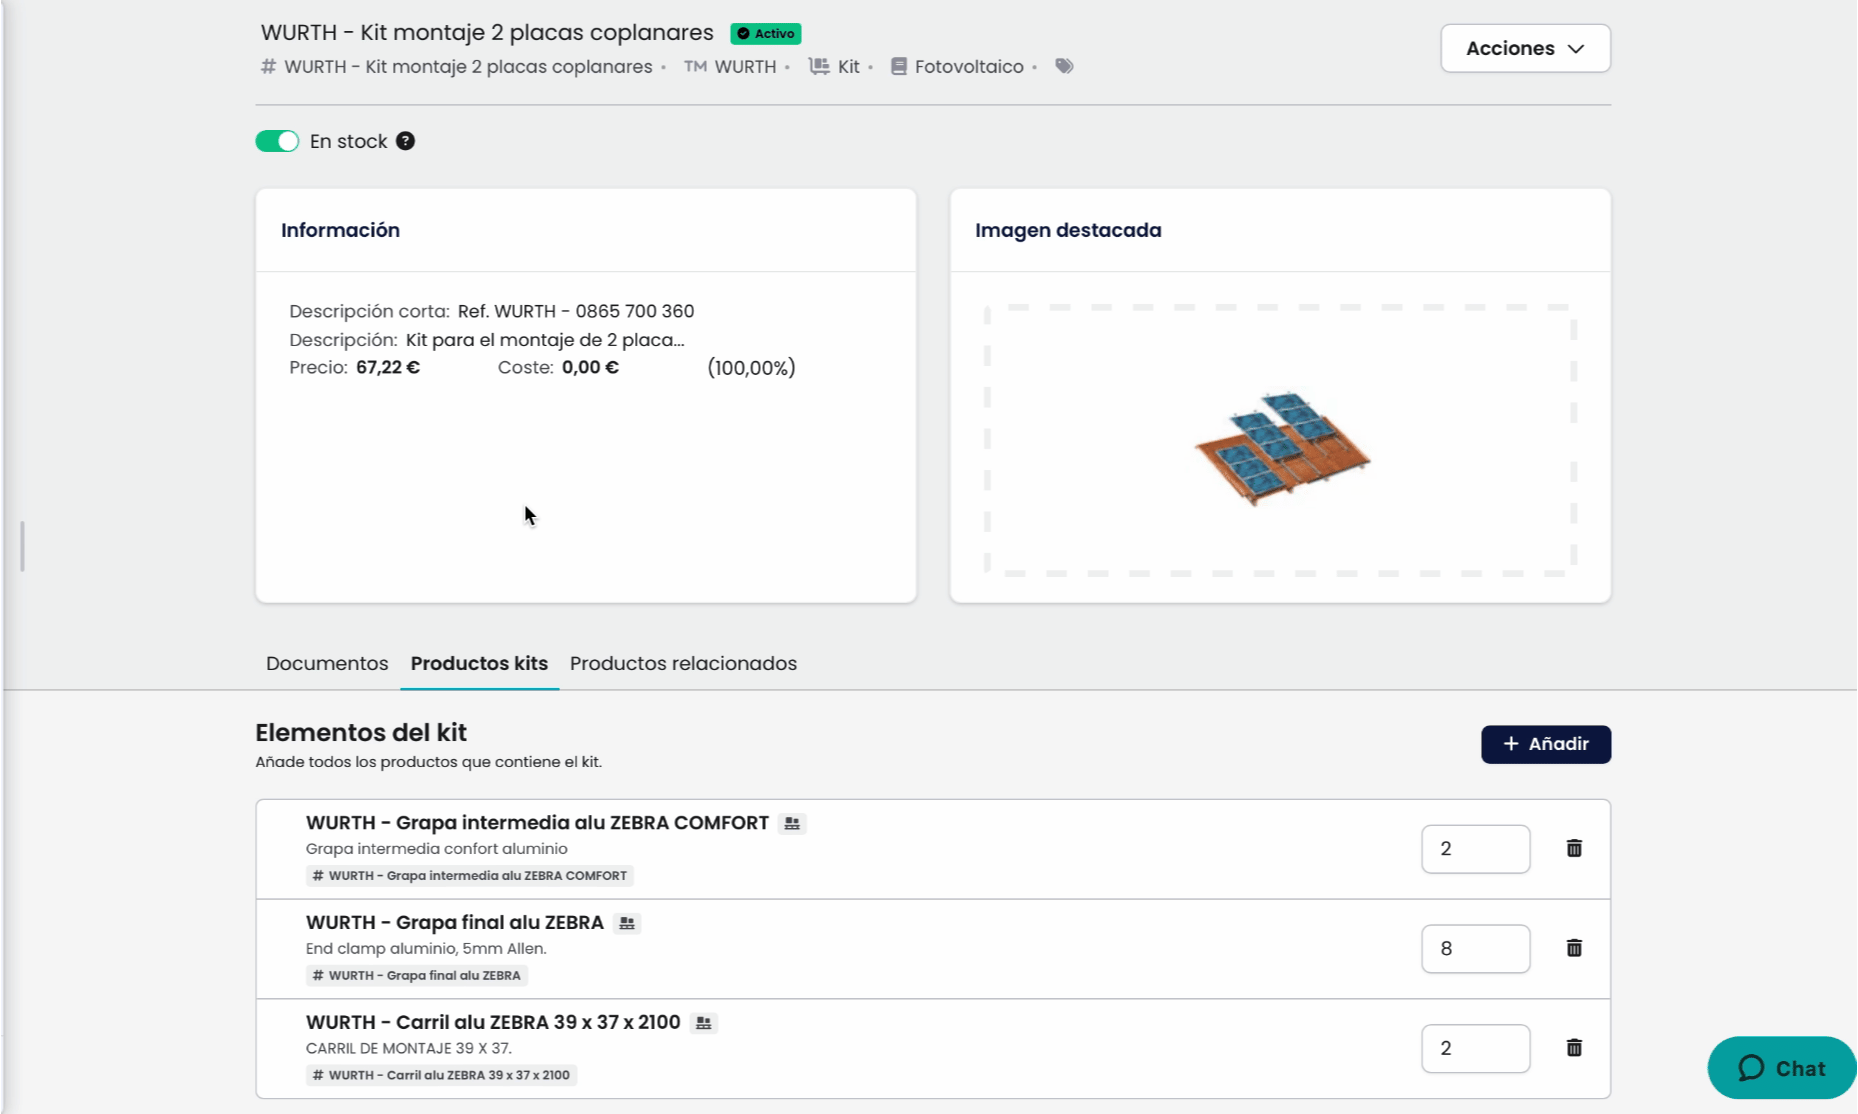Click WURTH - Carril alu ZEBRA 39 x 37 x 2100 title
The width and height of the screenshot is (1858, 1114).
(493, 1023)
